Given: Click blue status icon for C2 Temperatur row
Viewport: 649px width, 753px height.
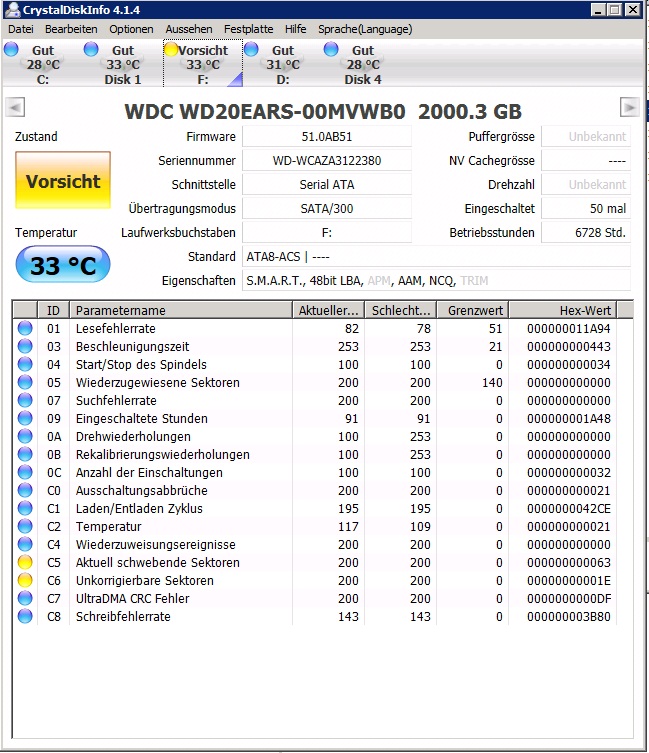Looking at the screenshot, I should click(25, 526).
